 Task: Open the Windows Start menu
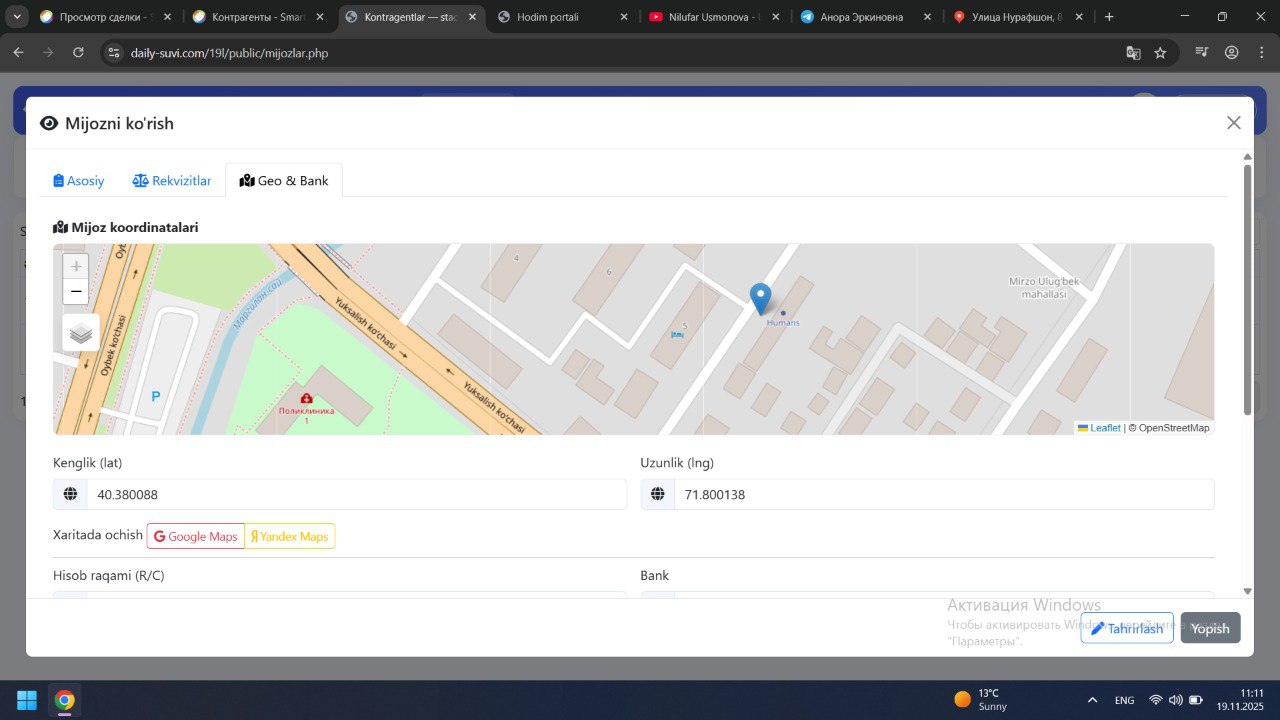[27, 700]
